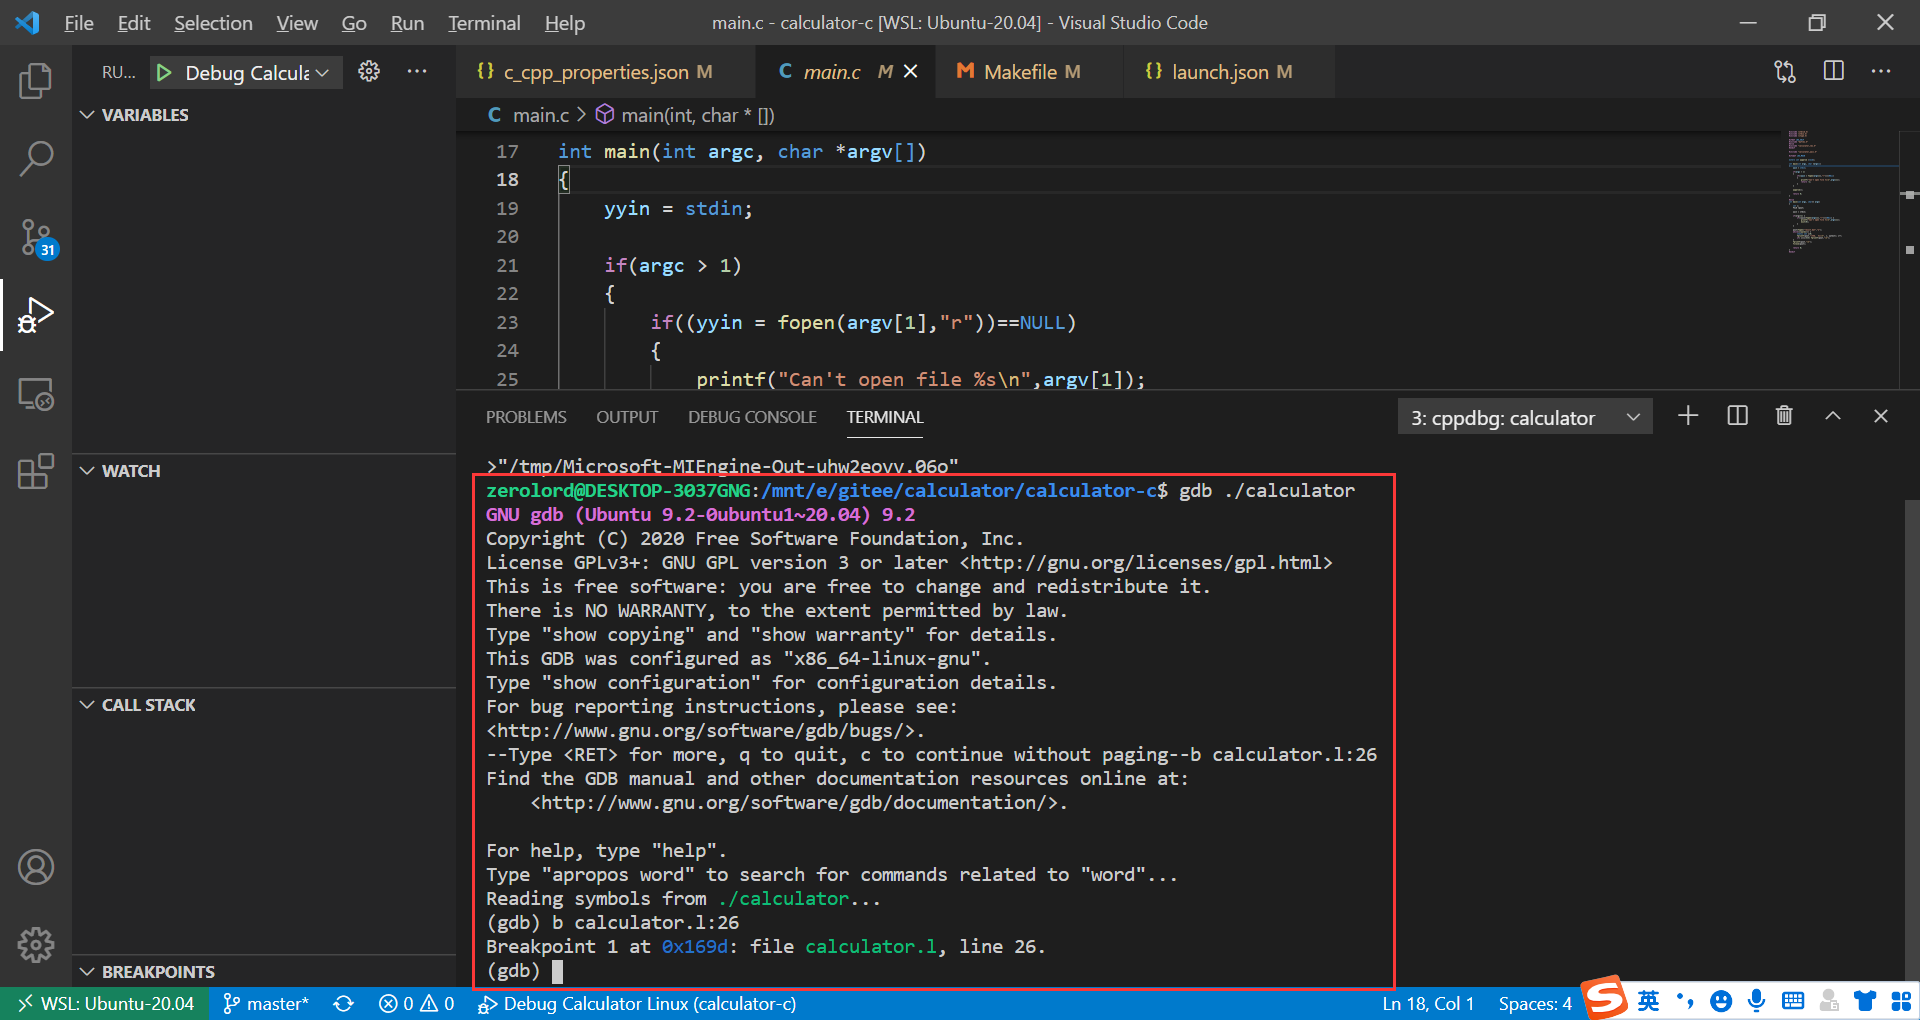Open the Explorer sidebar icon
Image resolution: width=1920 pixels, height=1020 pixels.
pos(36,82)
